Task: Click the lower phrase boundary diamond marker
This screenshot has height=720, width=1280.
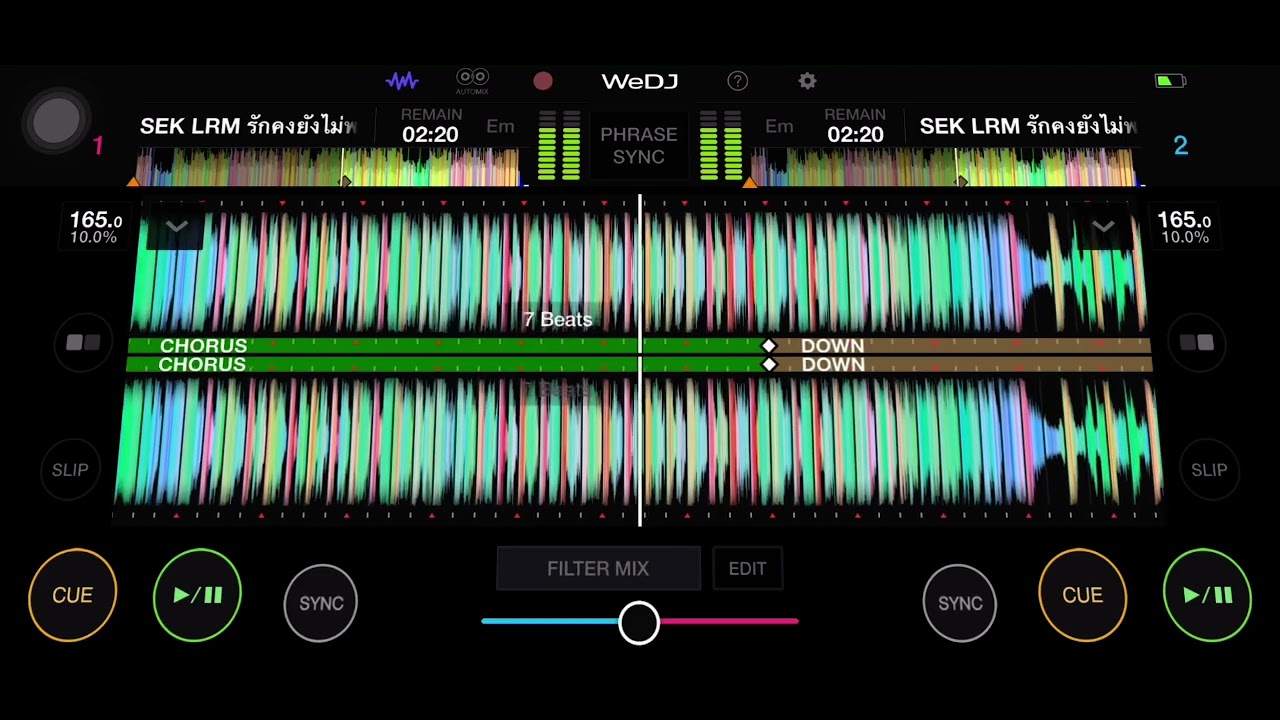Action: (x=768, y=365)
